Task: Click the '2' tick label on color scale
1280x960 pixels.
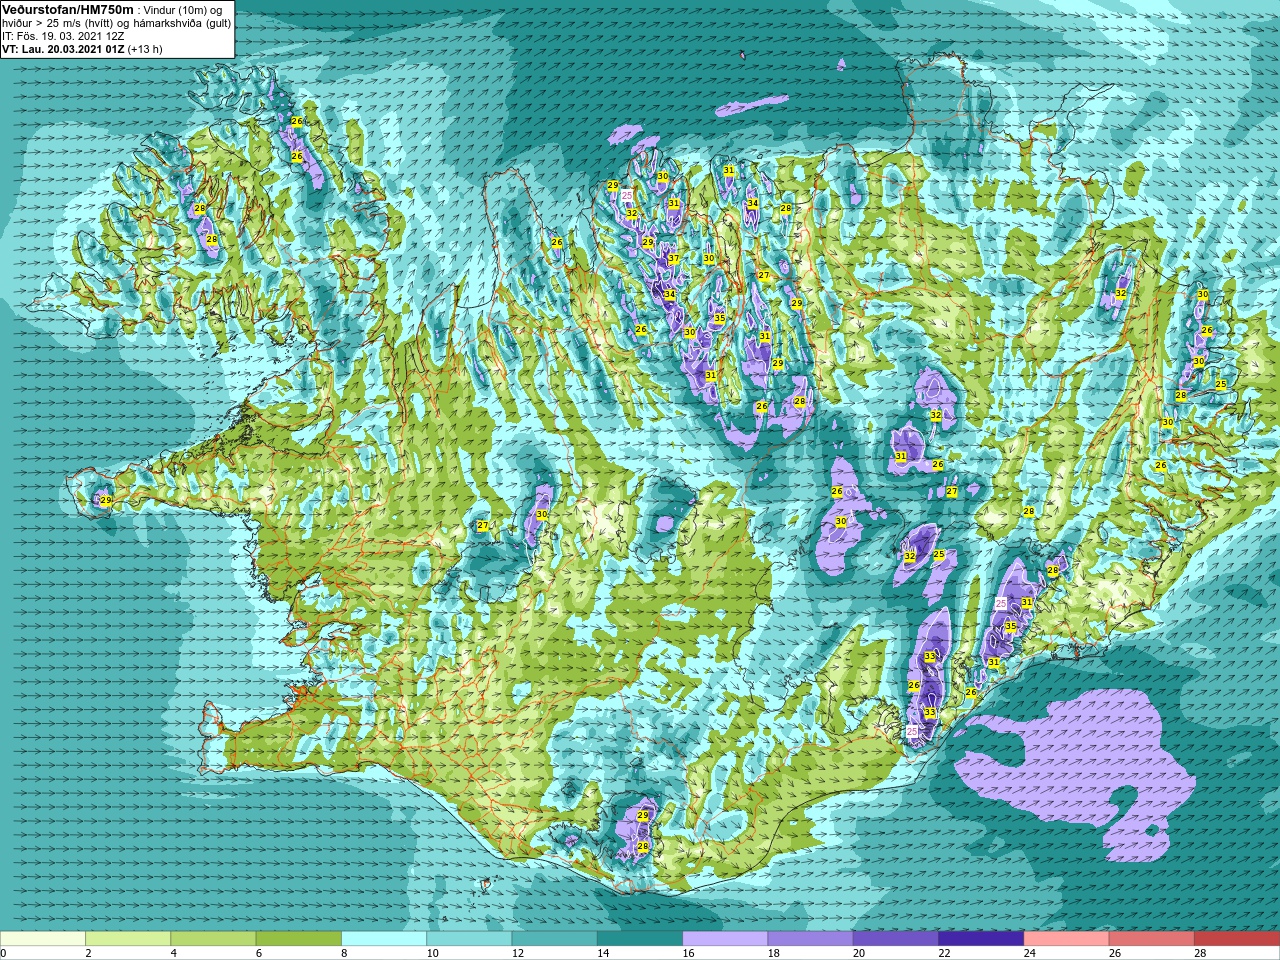Action: click(88, 953)
